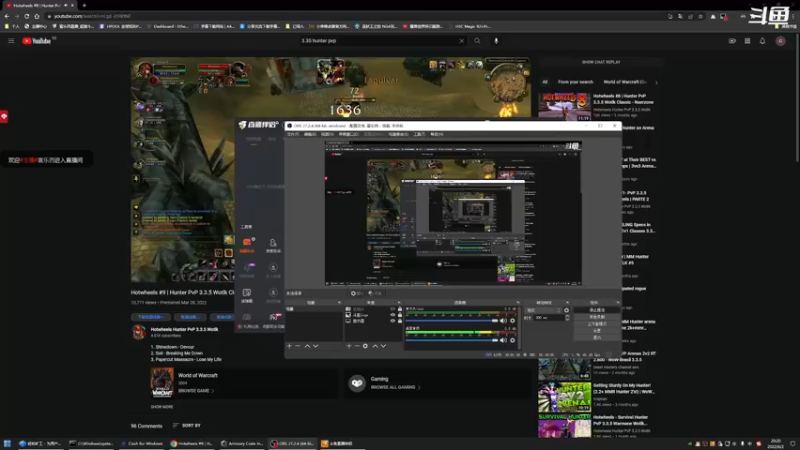This screenshot has height=450, width=800.
Task: Open BROWSE GAME link for World of Warcraft
Action: click(x=195, y=391)
